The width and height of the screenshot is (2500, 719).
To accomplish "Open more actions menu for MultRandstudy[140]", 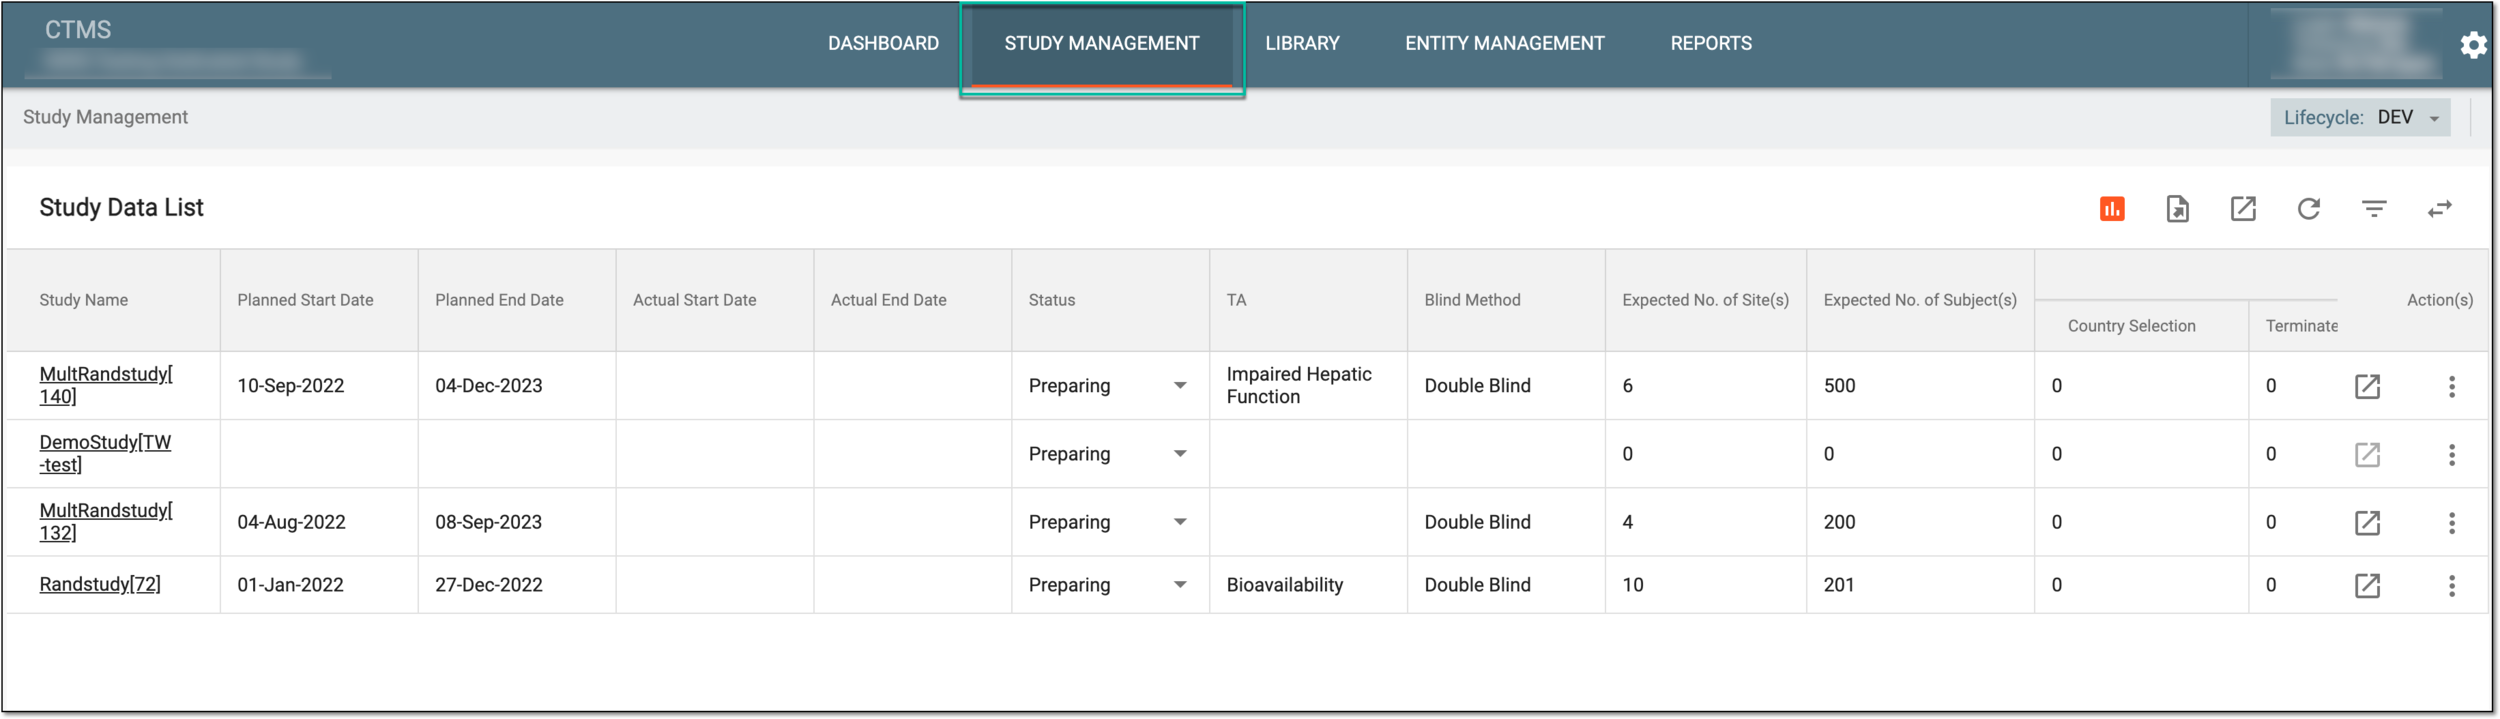I will click(2451, 387).
